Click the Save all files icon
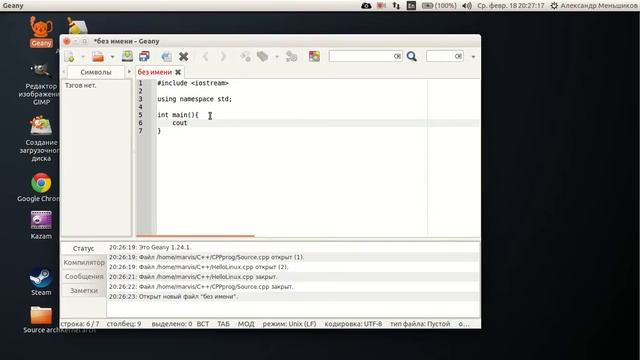The width and height of the screenshot is (640, 360). point(144,56)
